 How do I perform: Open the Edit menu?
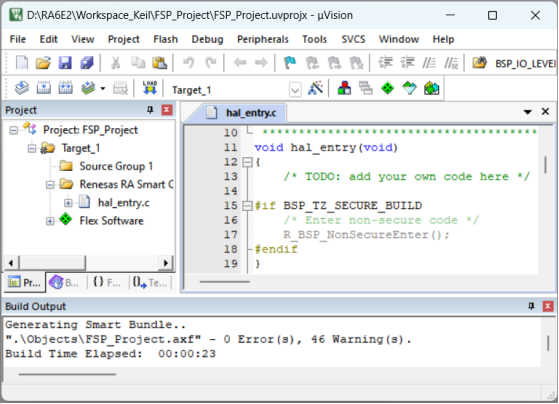(48, 39)
